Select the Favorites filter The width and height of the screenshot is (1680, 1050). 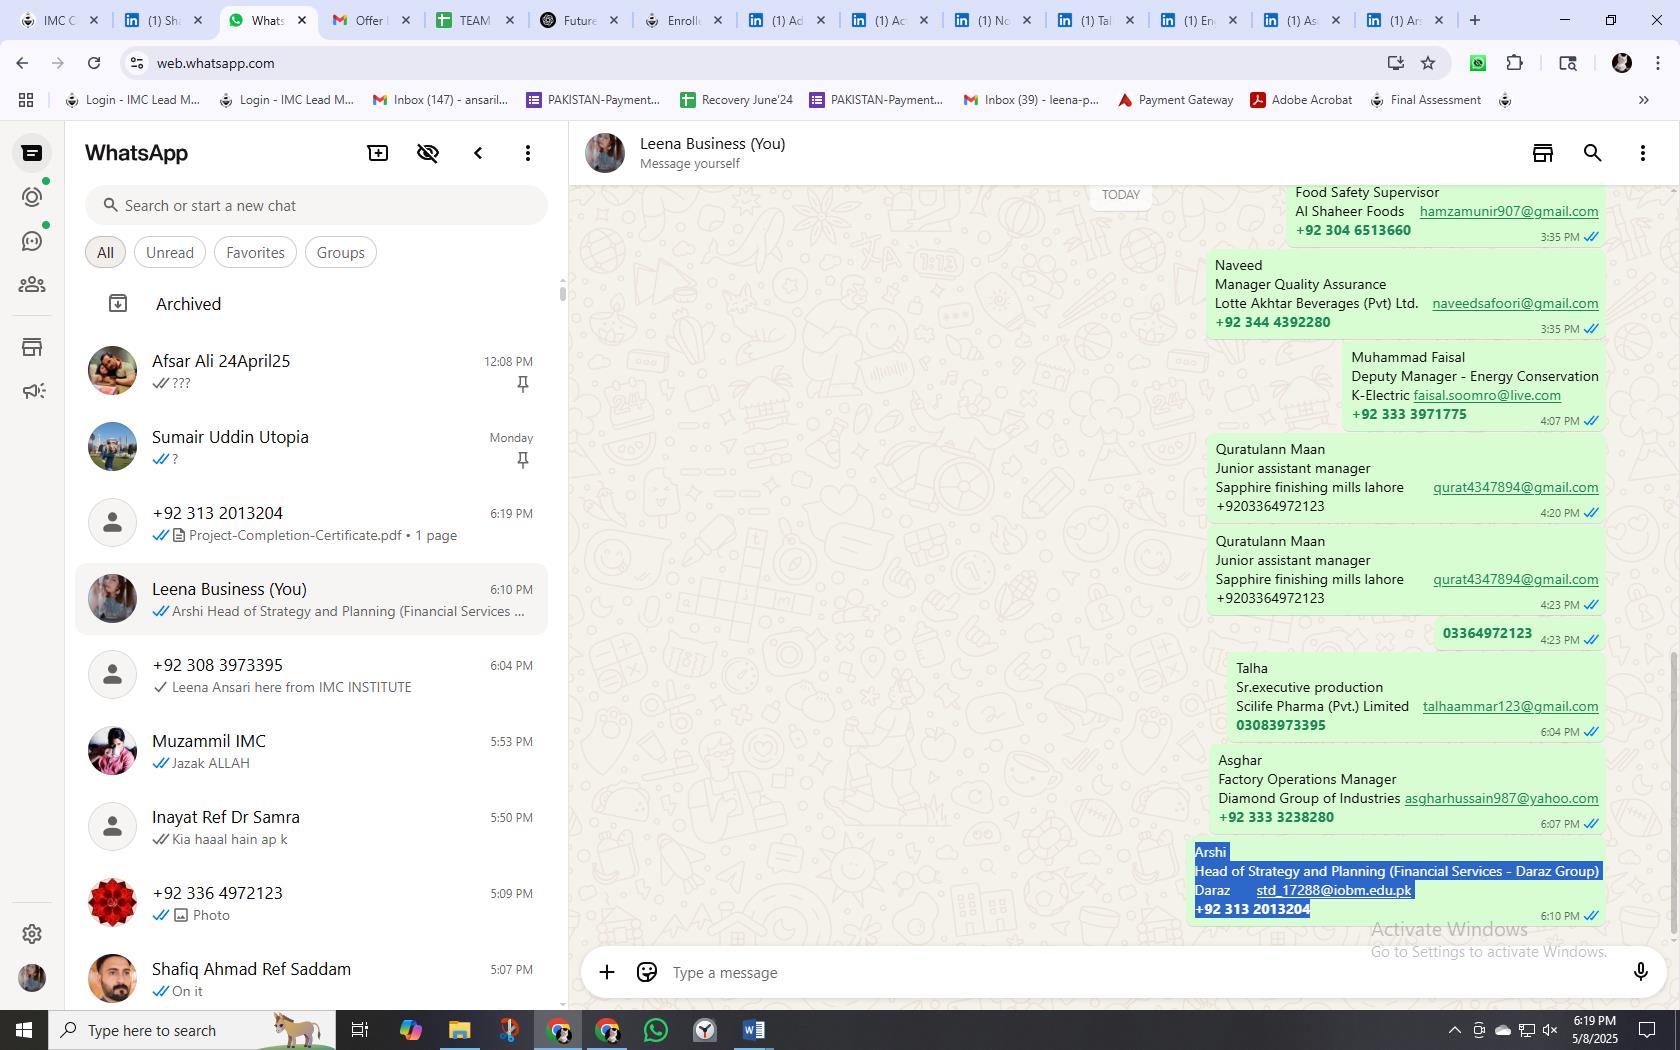click(x=255, y=253)
